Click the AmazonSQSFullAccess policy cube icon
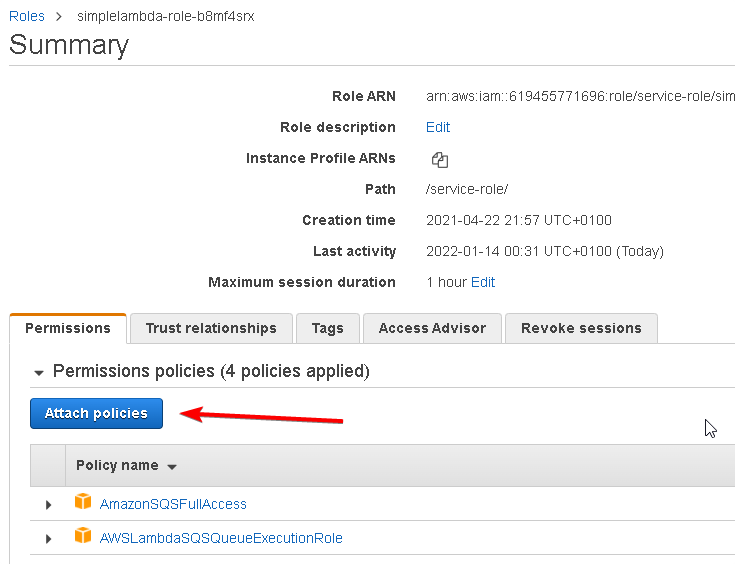The width and height of the screenshot is (735, 564). pos(83,501)
